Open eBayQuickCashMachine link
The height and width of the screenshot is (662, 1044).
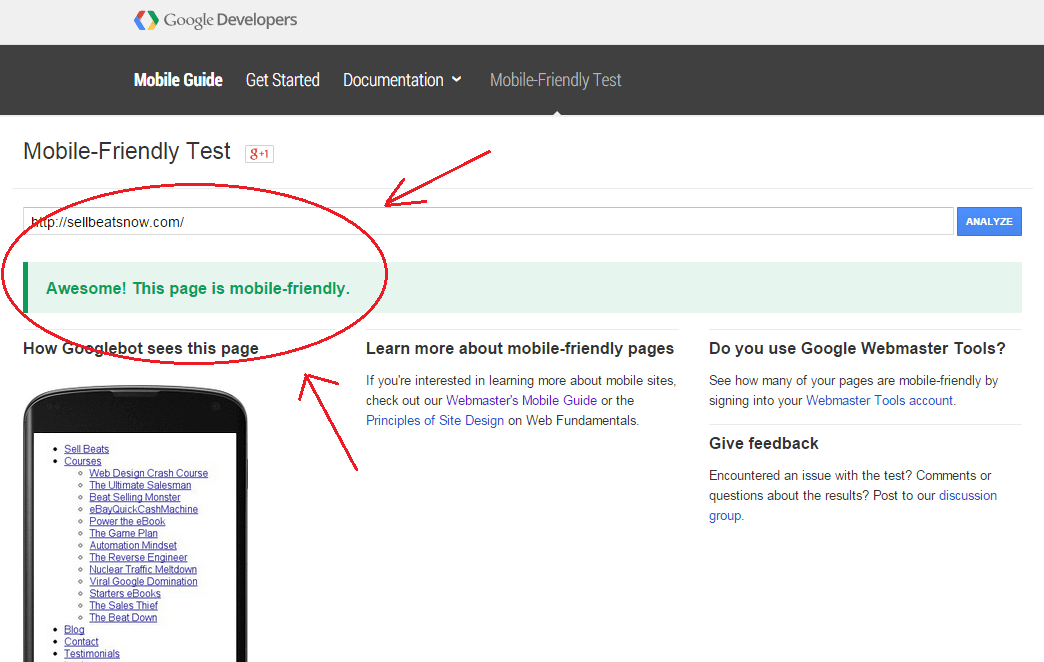pos(143,509)
